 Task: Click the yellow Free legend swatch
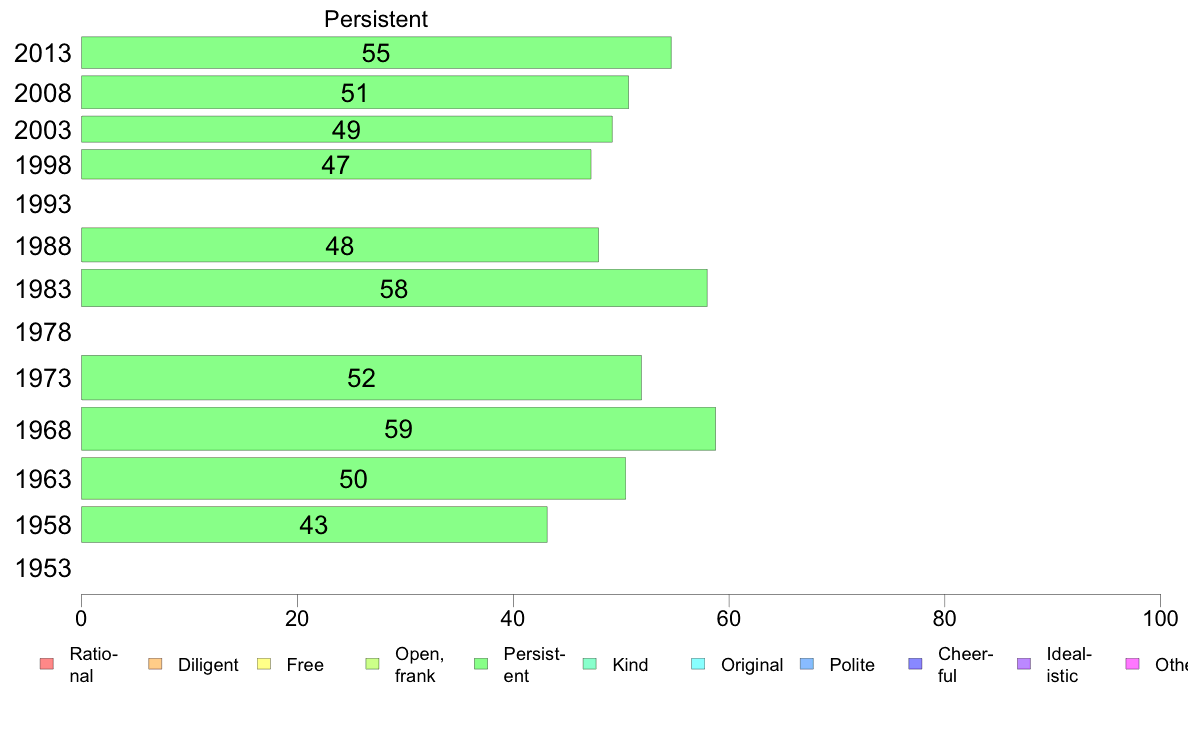tap(264, 664)
